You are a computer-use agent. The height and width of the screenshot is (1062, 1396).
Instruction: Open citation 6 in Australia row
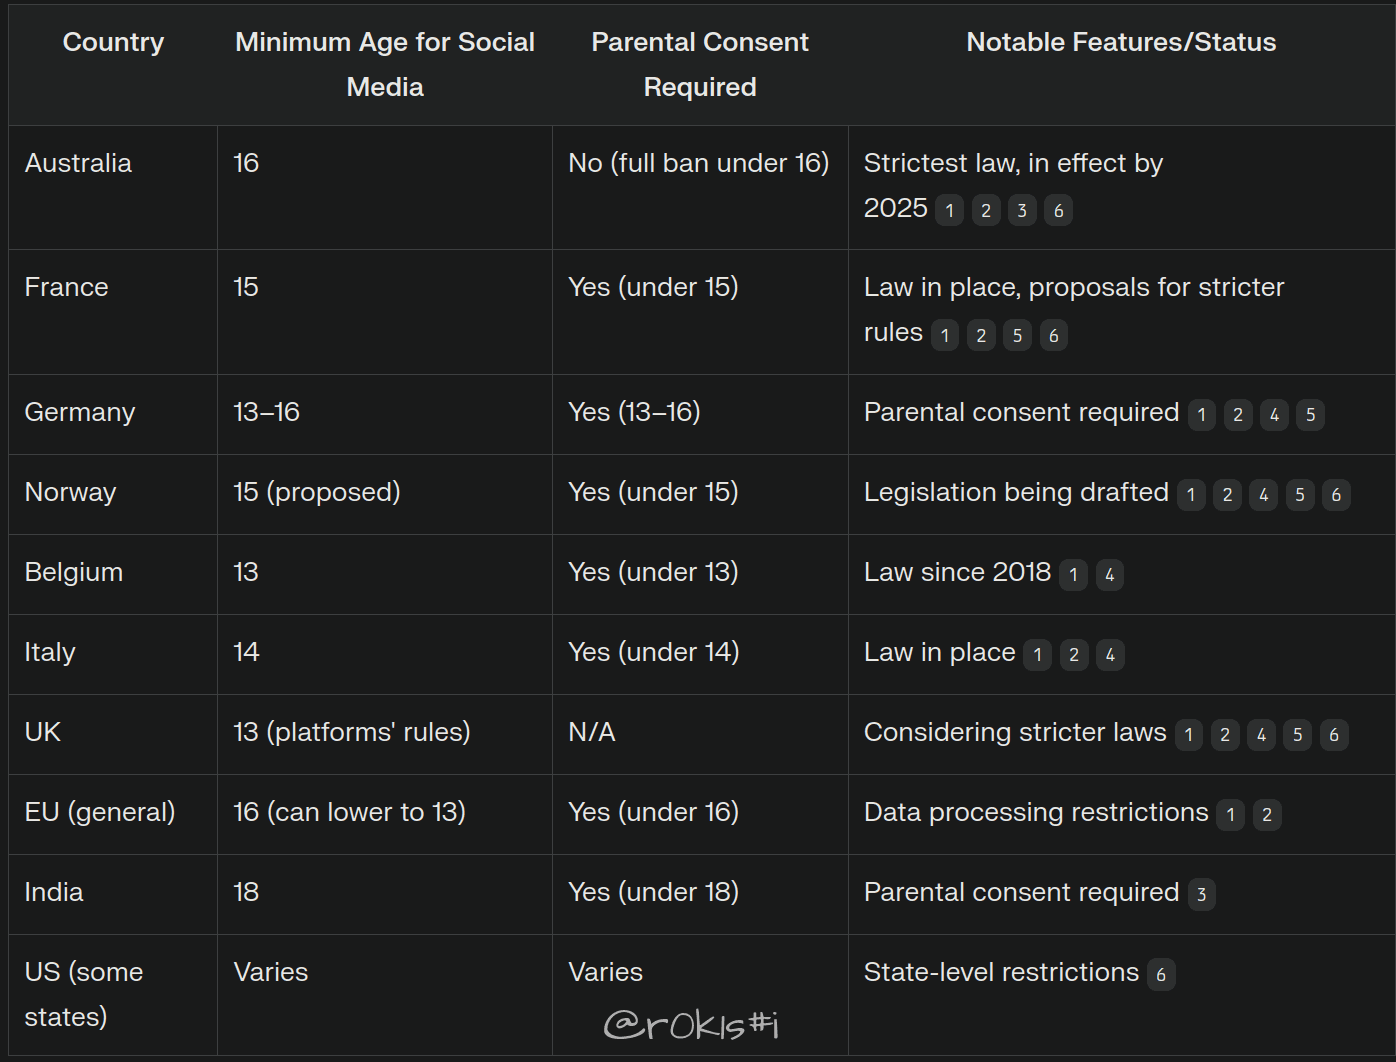click(1058, 210)
